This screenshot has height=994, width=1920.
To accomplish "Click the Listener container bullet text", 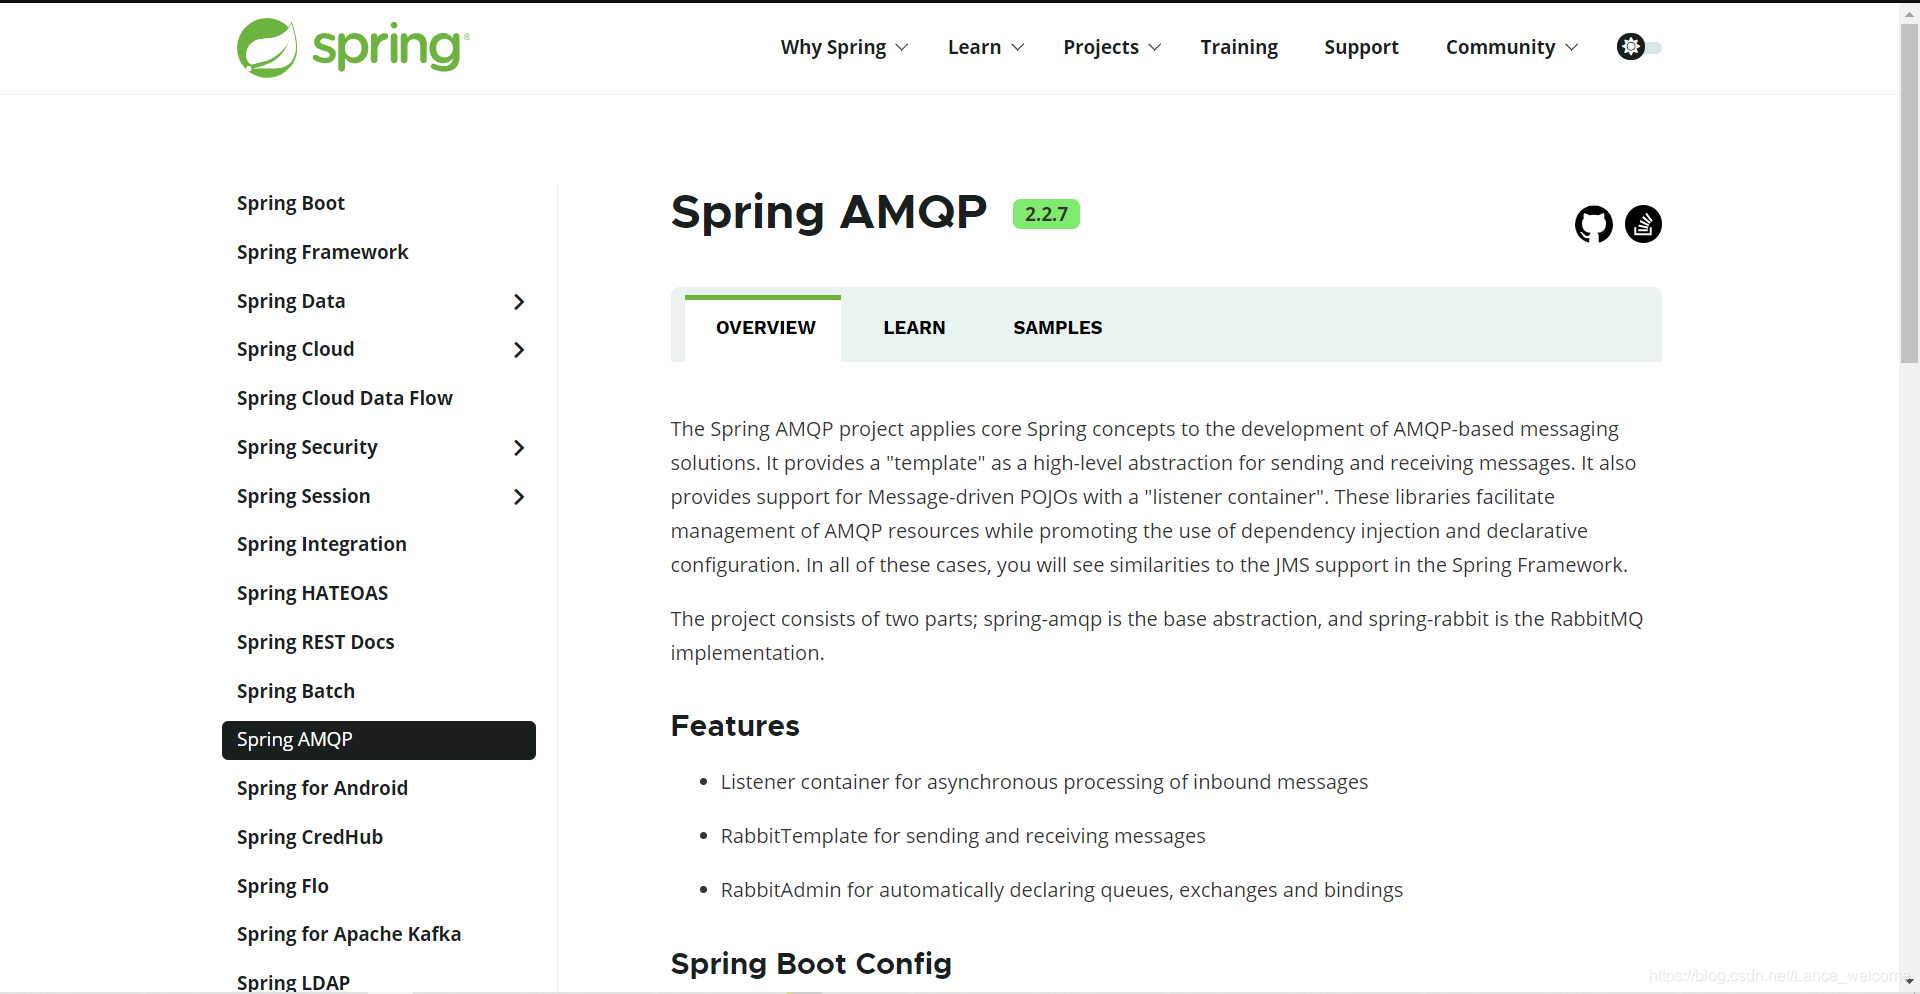I will point(1044,782).
